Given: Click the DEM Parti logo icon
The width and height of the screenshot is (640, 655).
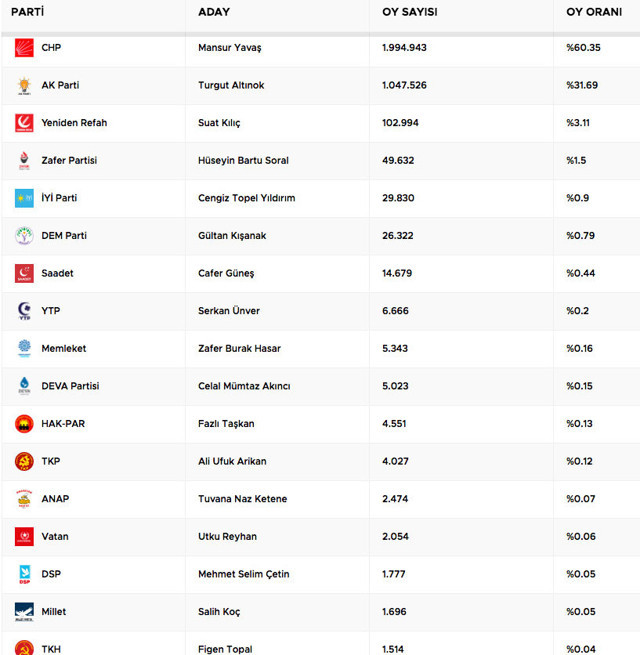Looking at the screenshot, I should 24,236.
